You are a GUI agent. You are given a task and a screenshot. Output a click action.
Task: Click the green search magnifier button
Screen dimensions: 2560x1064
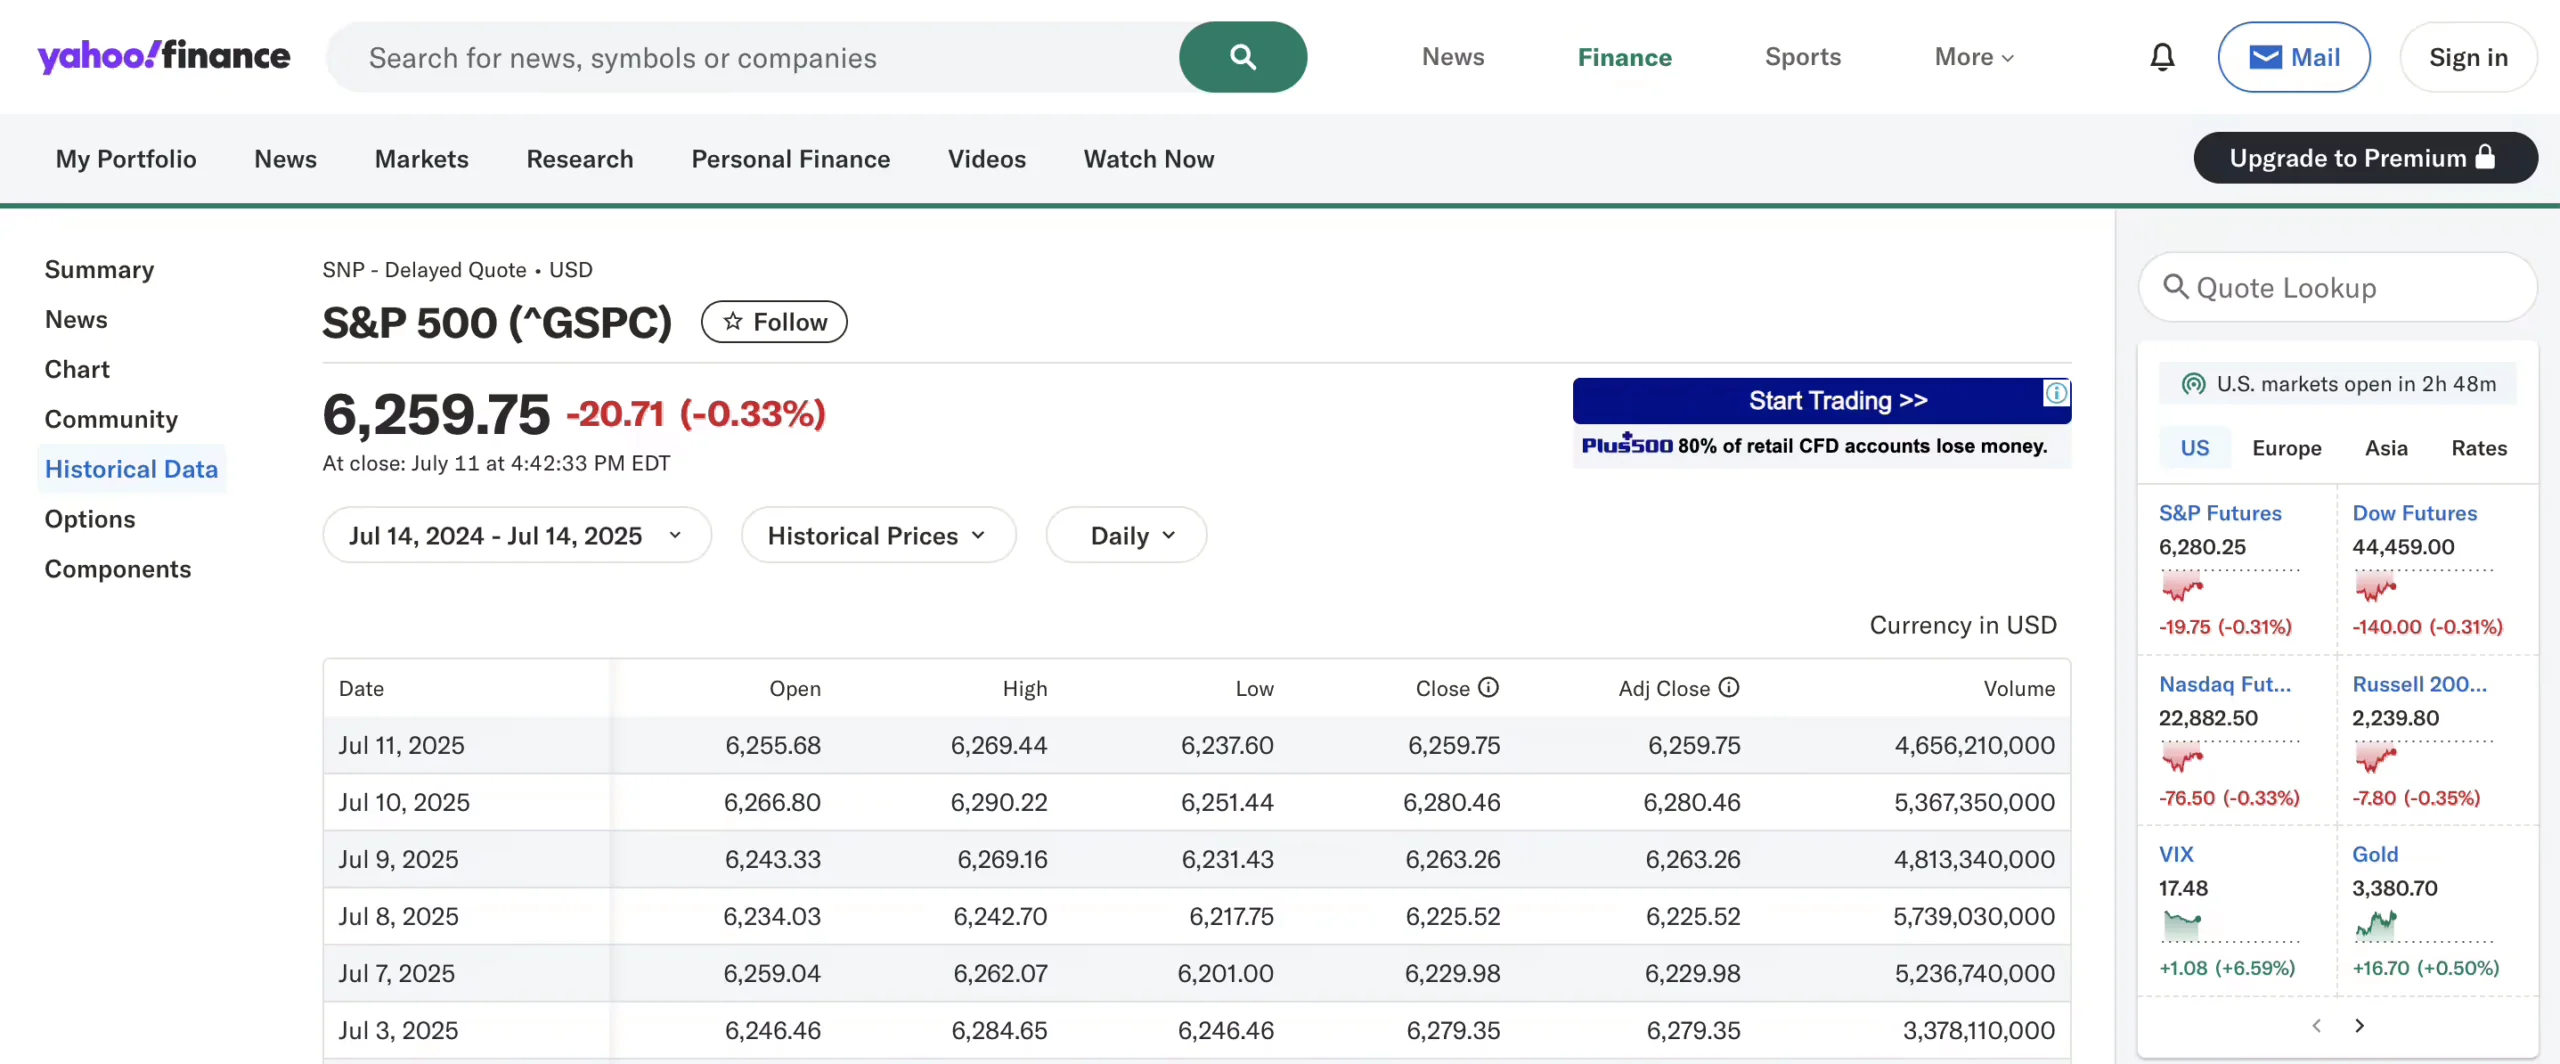[x=1243, y=57]
